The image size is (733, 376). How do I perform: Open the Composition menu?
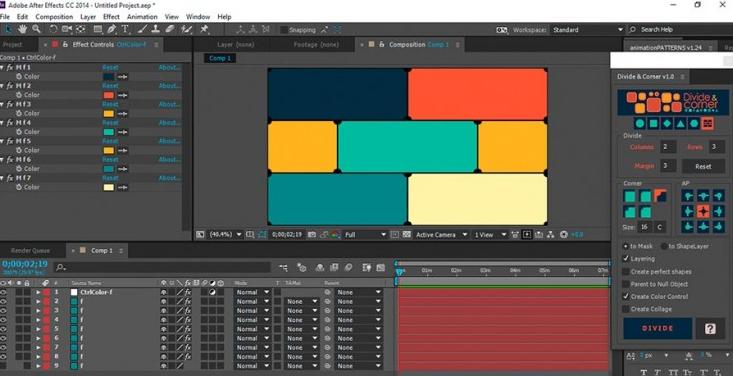[54, 17]
